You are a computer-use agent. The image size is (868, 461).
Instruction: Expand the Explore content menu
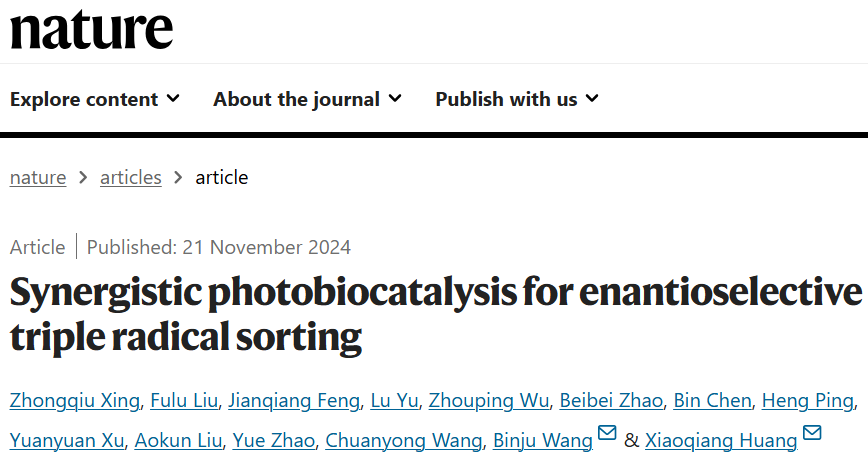click(x=95, y=99)
